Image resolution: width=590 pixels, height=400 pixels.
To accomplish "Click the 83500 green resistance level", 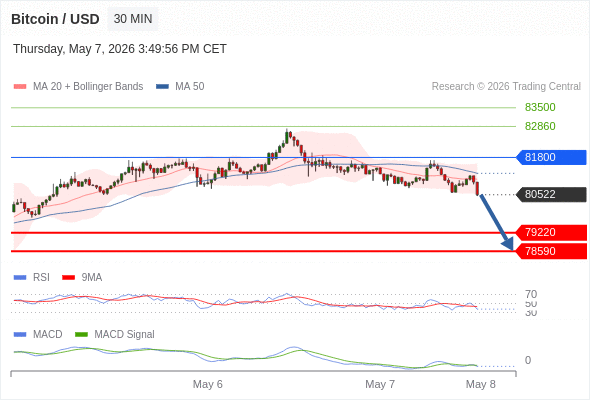I will [540, 108].
